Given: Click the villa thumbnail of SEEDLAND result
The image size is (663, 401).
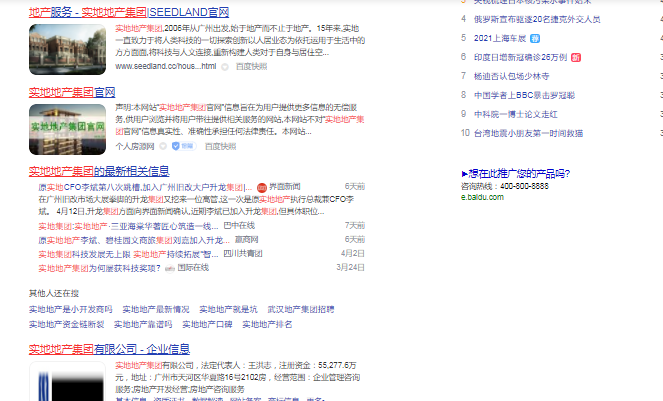Looking at the screenshot, I should pos(68,49).
